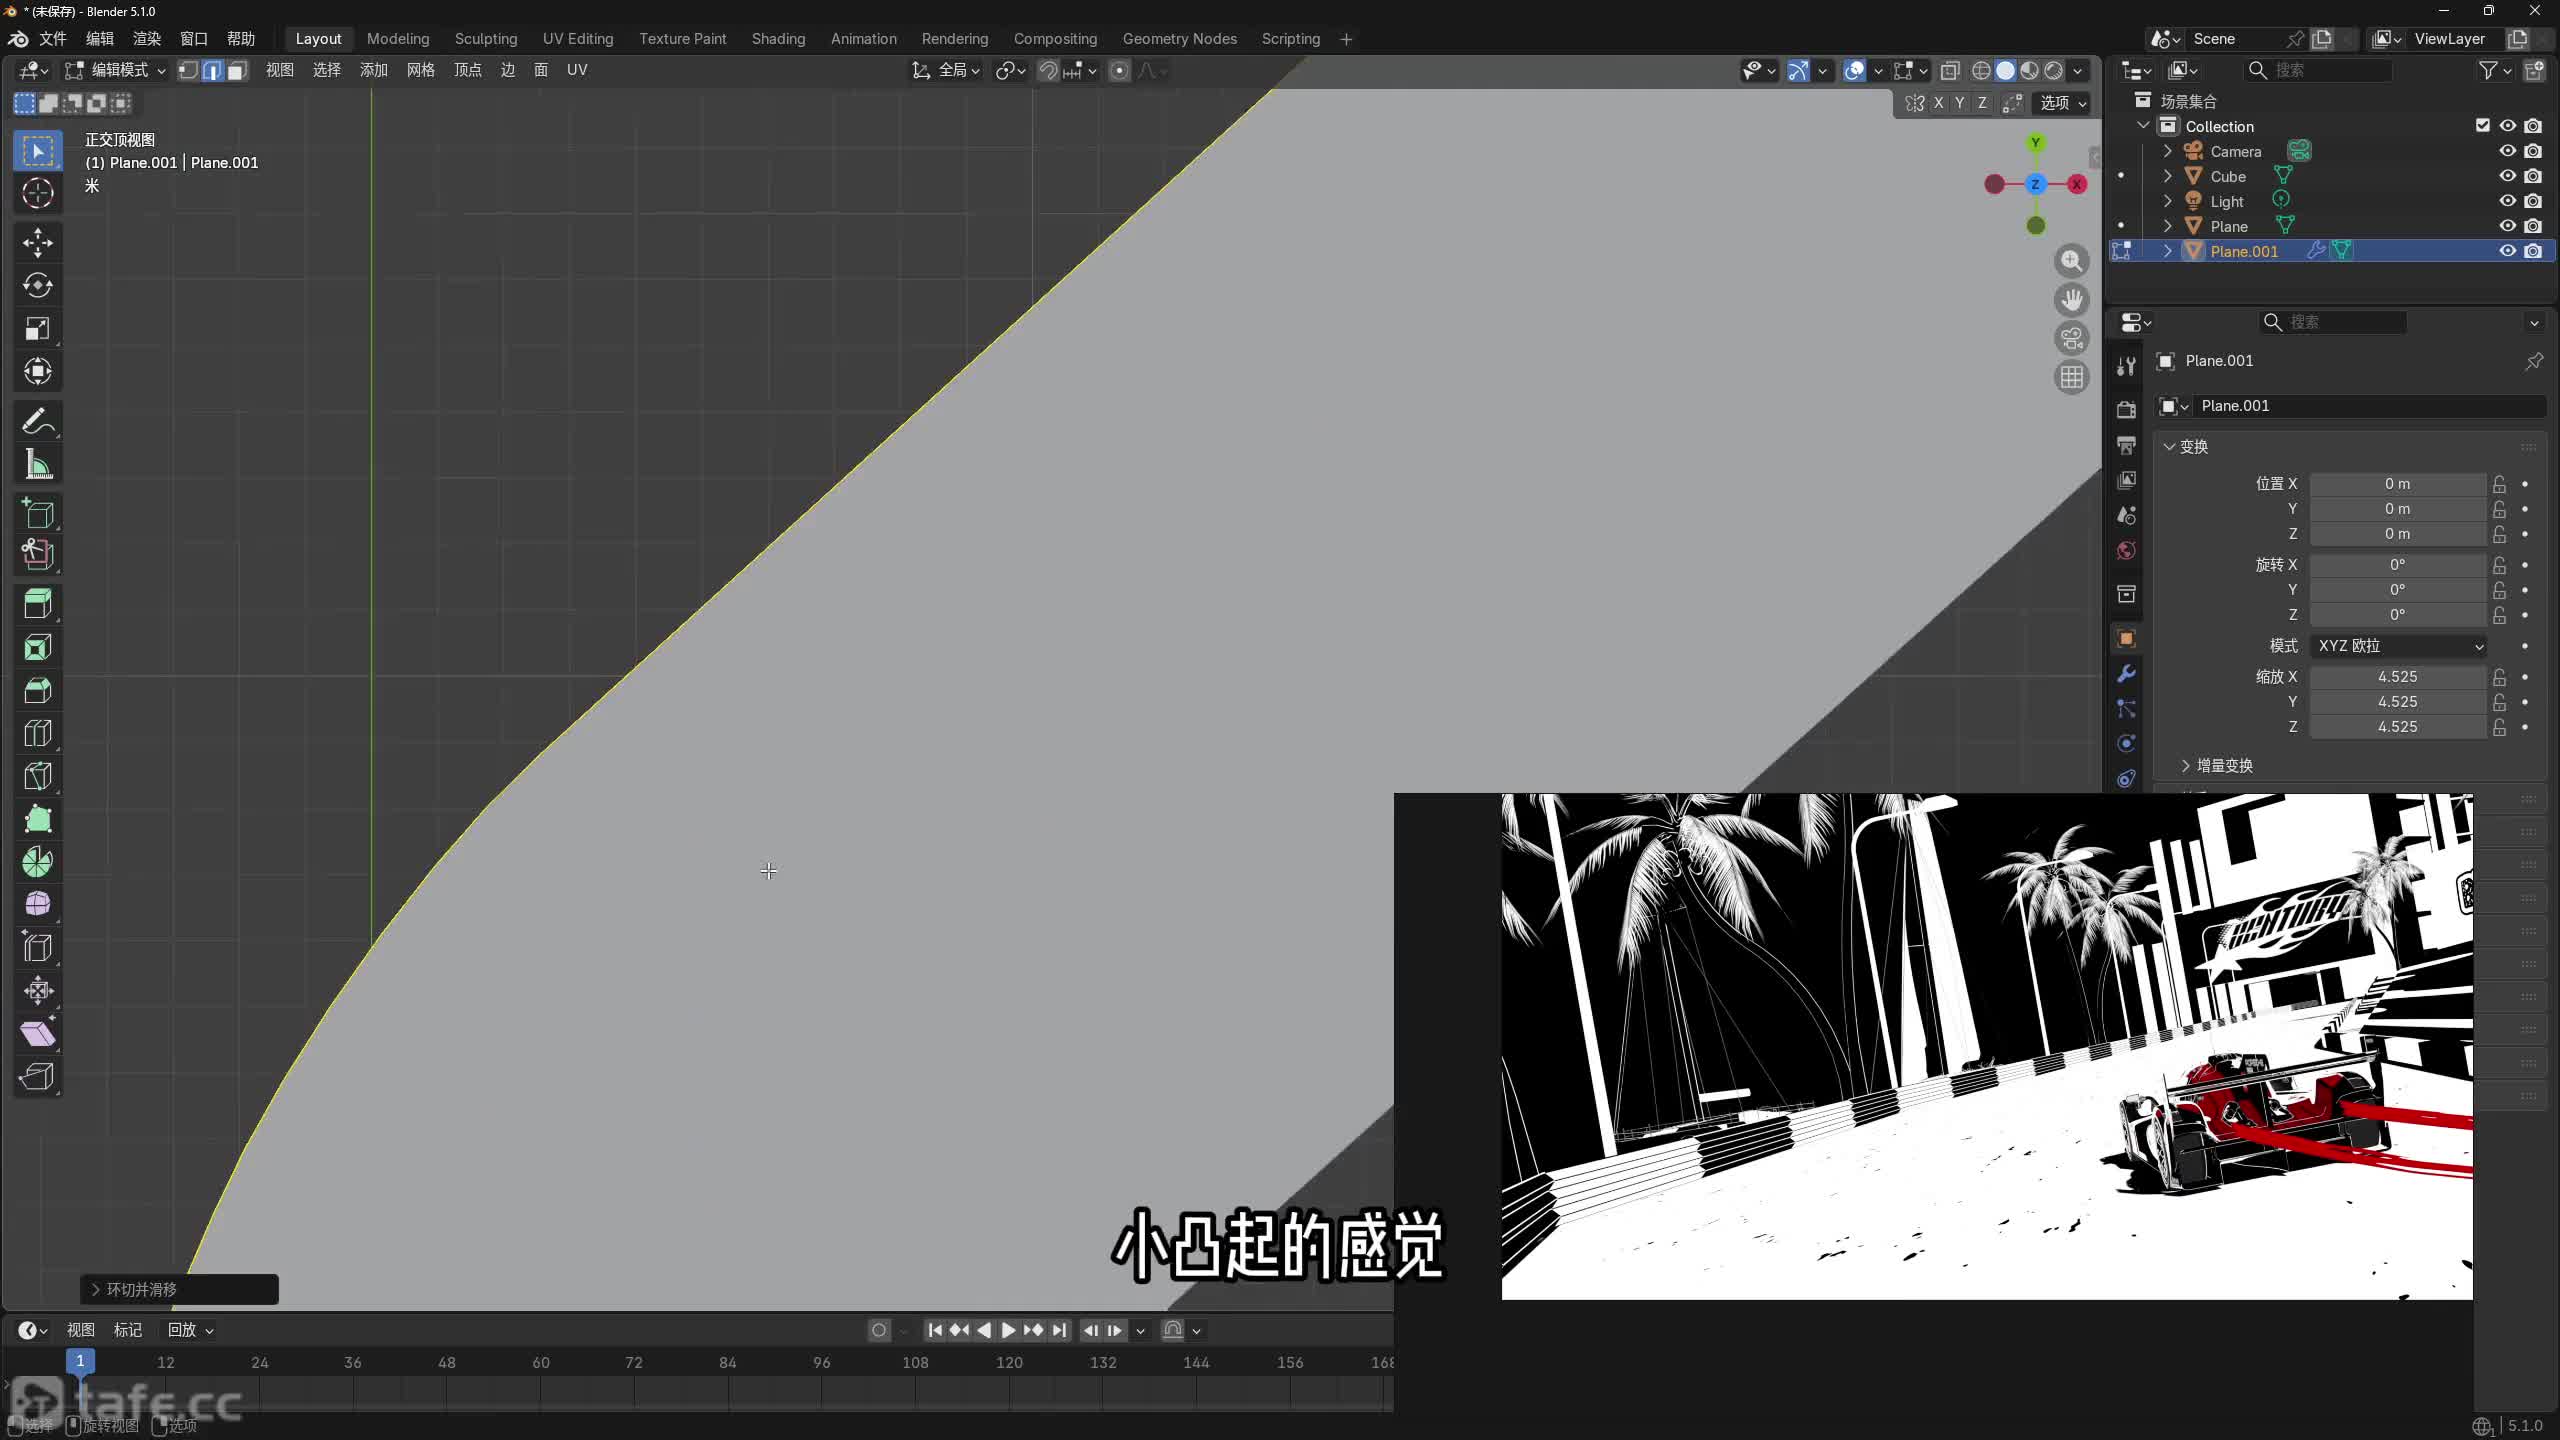
Task: Open the Modifier Properties wrench tab
Action: [2126, 674]
